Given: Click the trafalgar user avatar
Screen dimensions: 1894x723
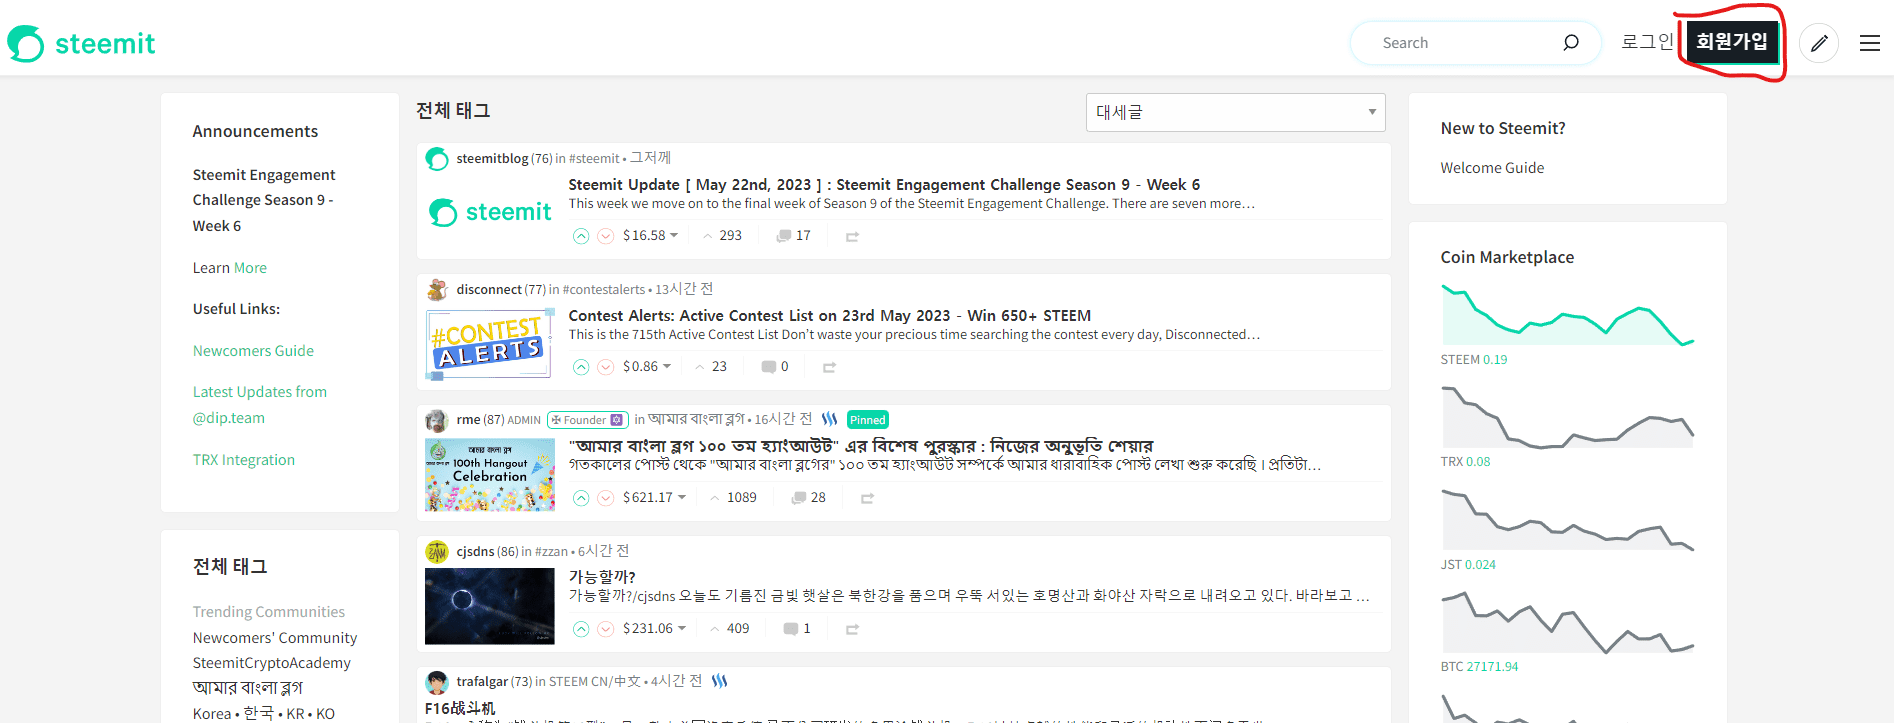Looking at the screenshot, I should tap(437, 683).
